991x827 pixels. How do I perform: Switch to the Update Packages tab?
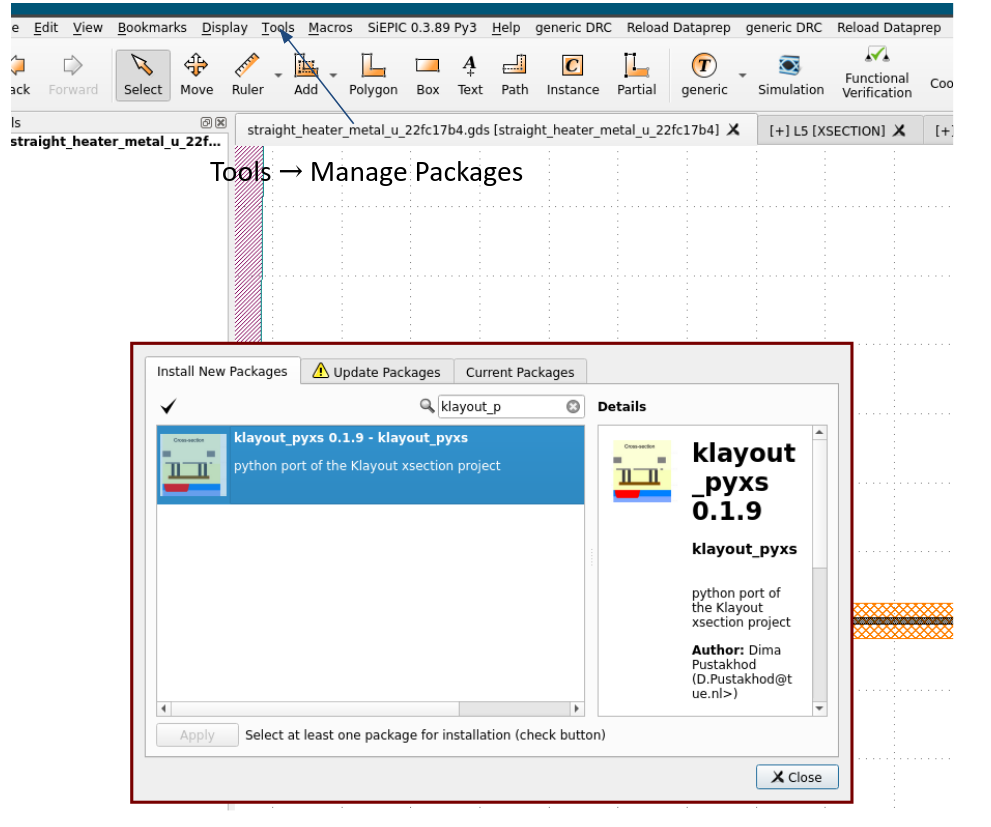tap(376, 372)
